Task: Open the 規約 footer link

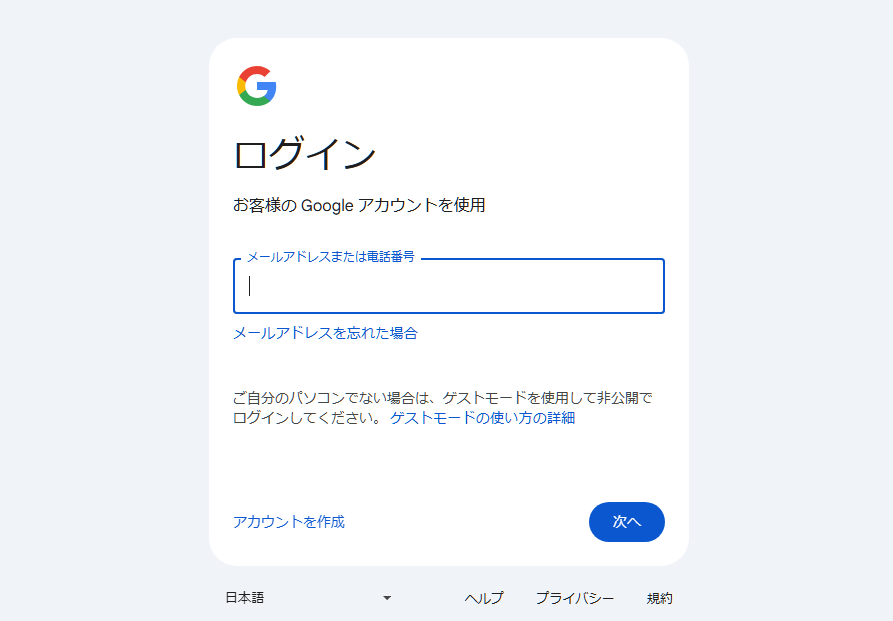Action: coord(660,598)
